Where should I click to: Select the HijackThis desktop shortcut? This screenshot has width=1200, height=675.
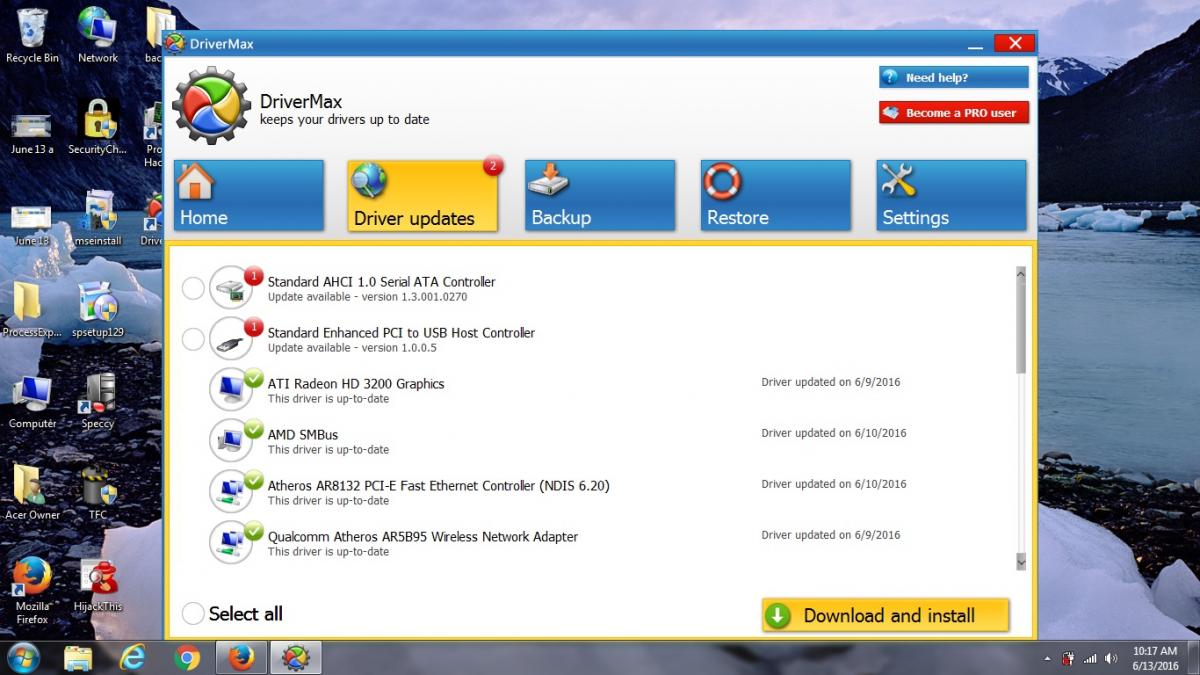98,586
